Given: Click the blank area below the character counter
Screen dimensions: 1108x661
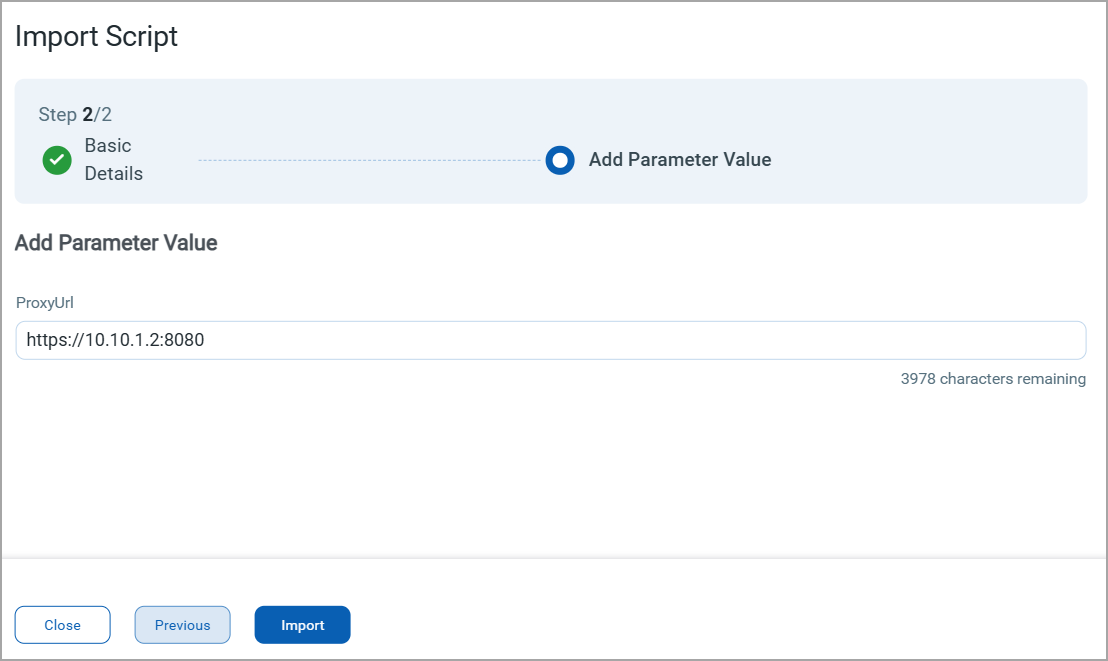Looking at the screenshot, I should click(550, 470).
